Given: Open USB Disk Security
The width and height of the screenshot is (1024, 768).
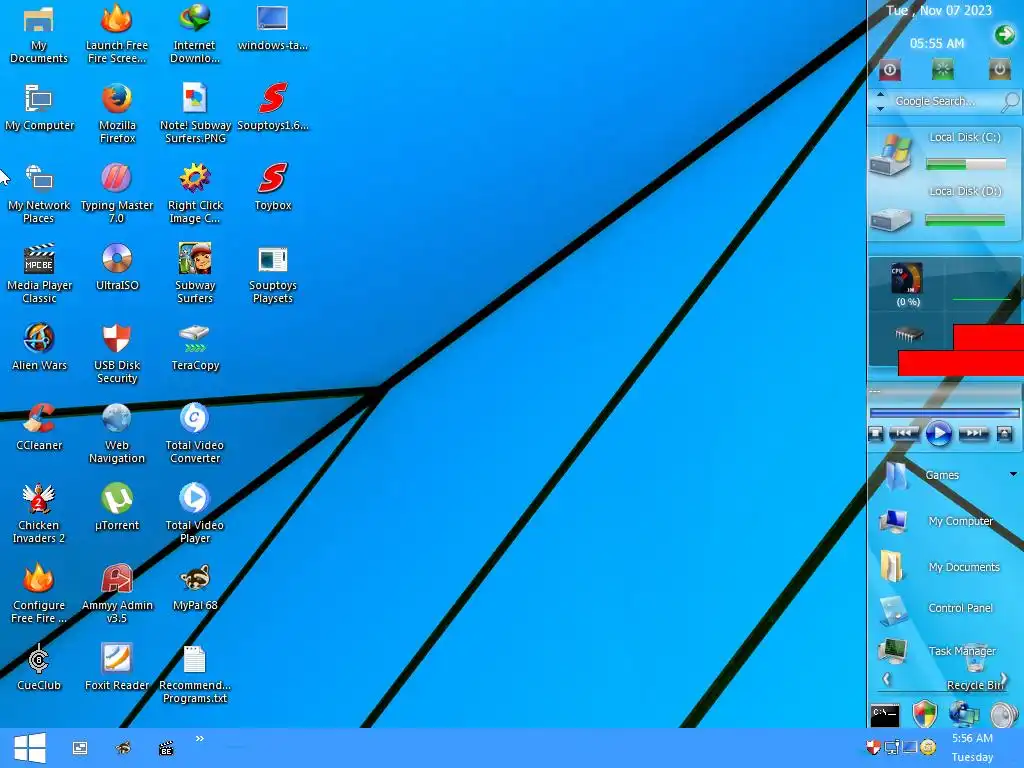Looking at the screenshot, I should click(x=117, y=354).
